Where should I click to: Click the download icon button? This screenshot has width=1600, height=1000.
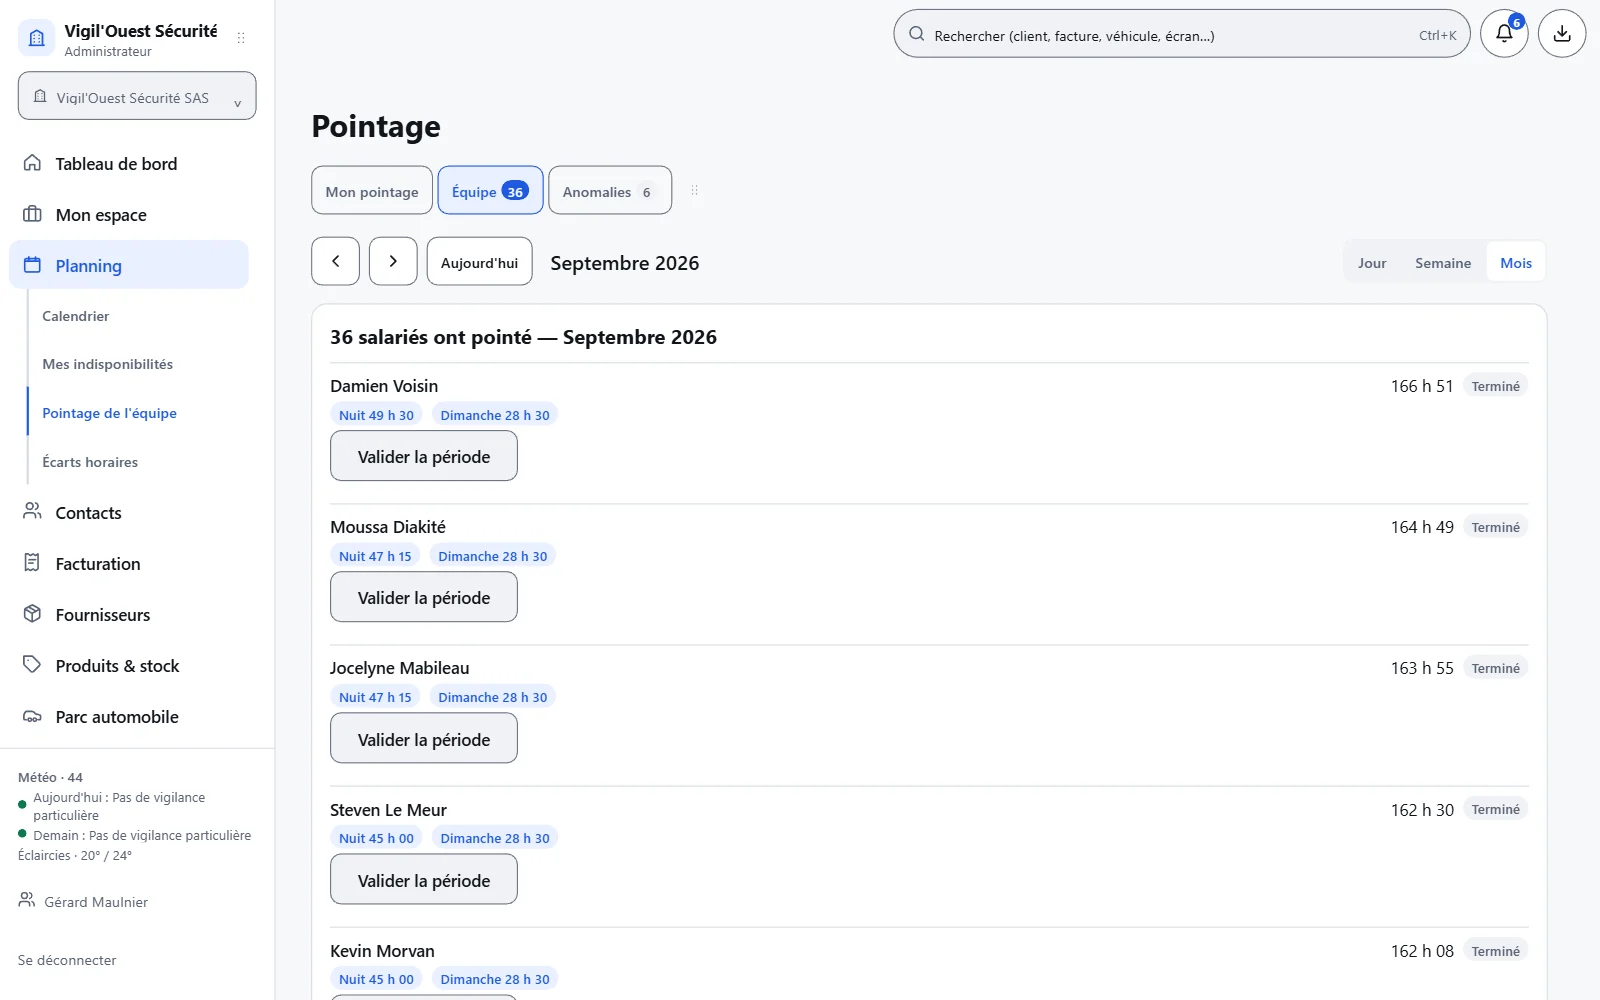tap(1562, 34)
